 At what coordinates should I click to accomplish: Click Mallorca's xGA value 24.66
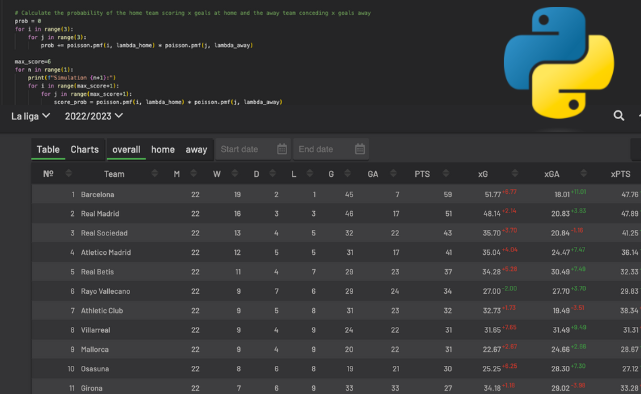[560, 349]
